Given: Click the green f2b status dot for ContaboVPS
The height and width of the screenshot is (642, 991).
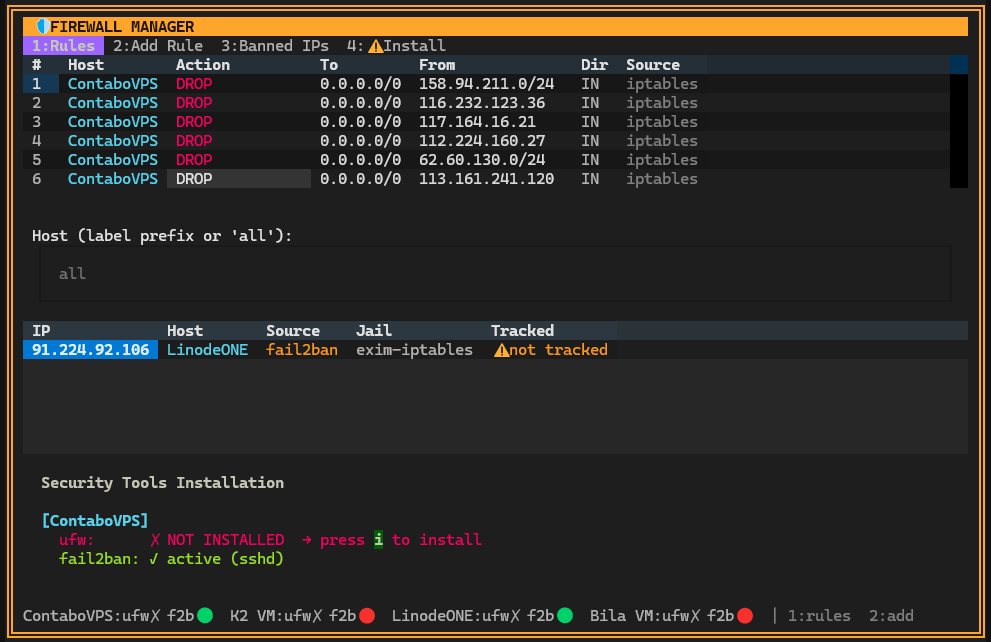Looking at the screenshot, I should click(x=203, y=616).
